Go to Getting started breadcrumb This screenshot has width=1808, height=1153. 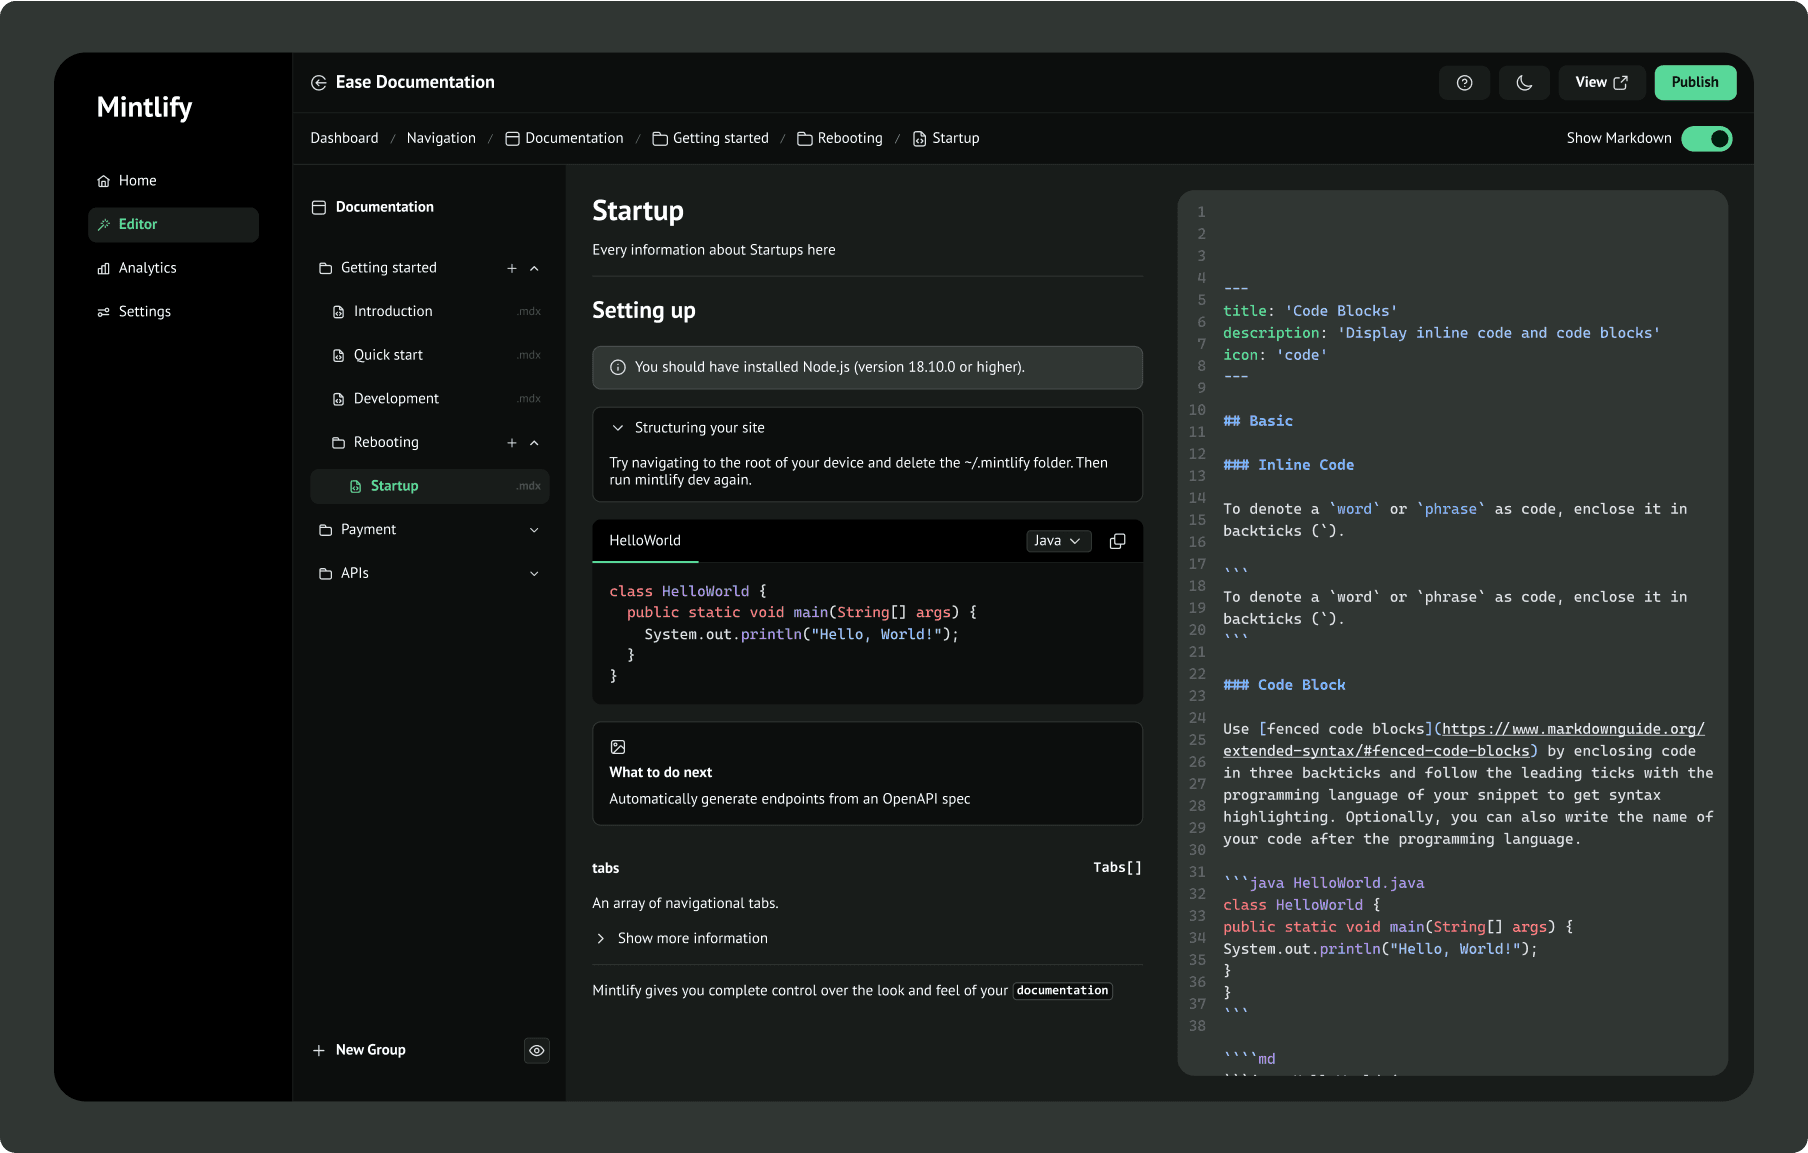tap(711, 139)
